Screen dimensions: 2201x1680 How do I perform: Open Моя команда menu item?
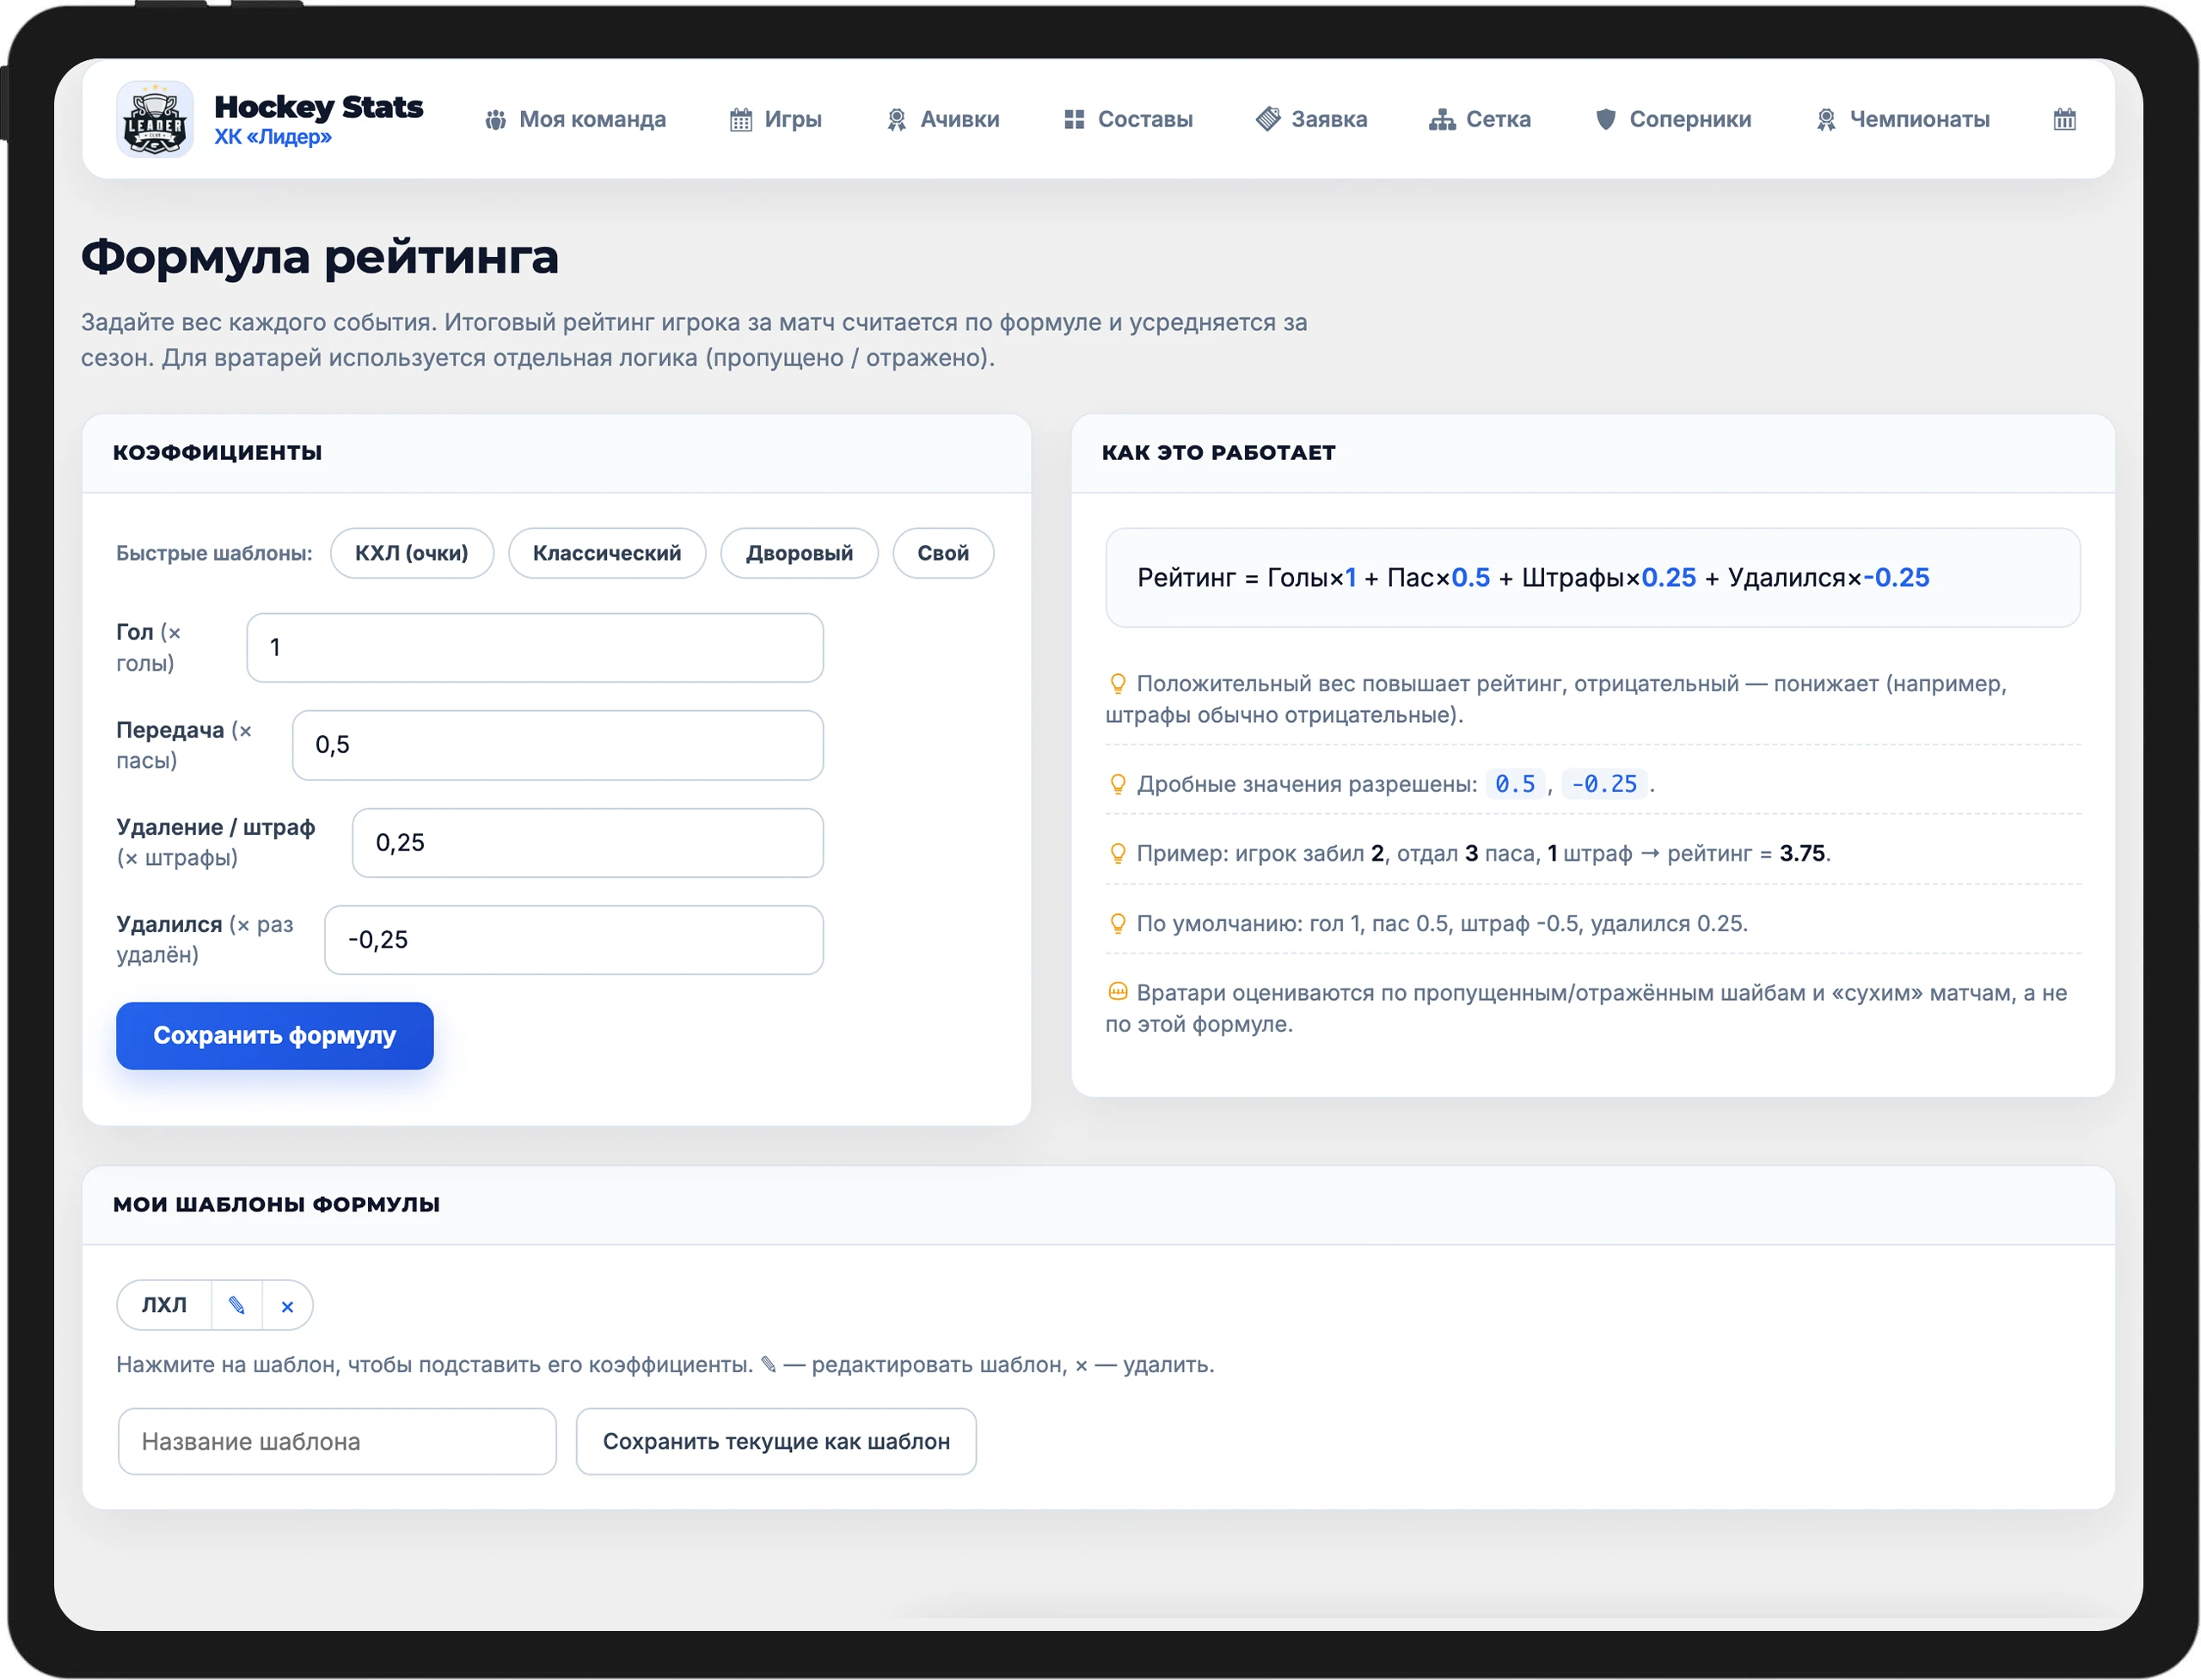[x=575, y=120]
